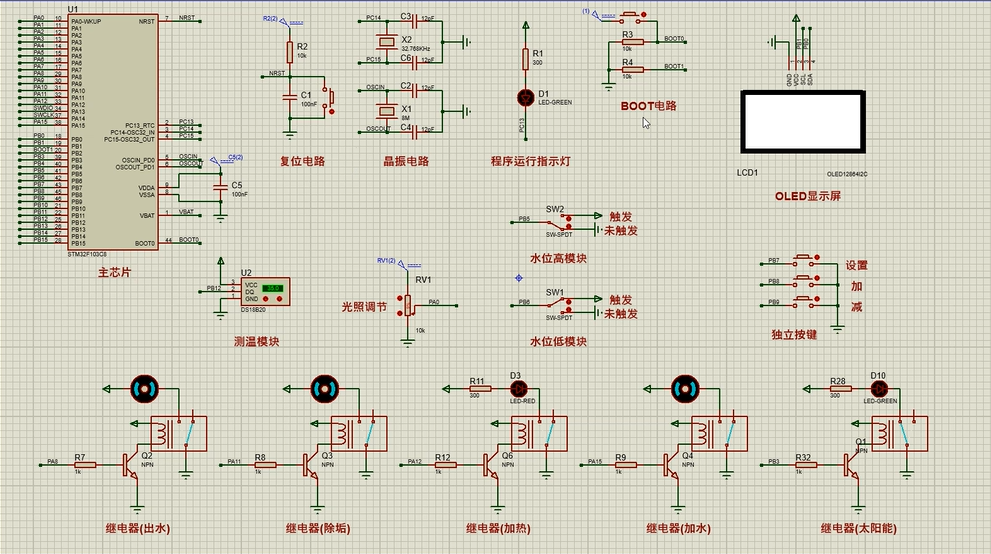The width and height of the screenshot is (991, 554).
Task: Toggle the reset push button near C1
Action: 329,98
